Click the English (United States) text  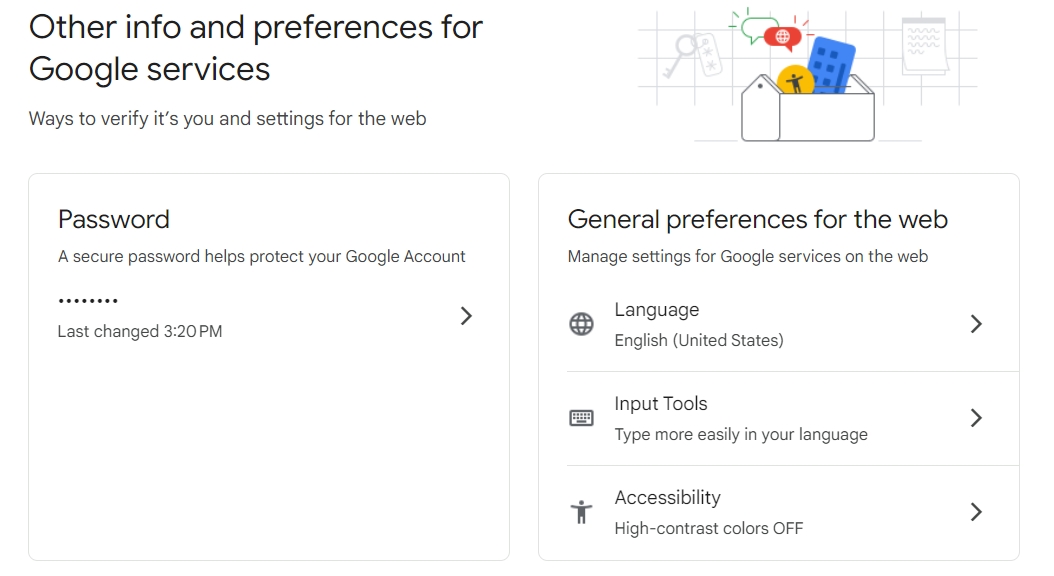699,340
